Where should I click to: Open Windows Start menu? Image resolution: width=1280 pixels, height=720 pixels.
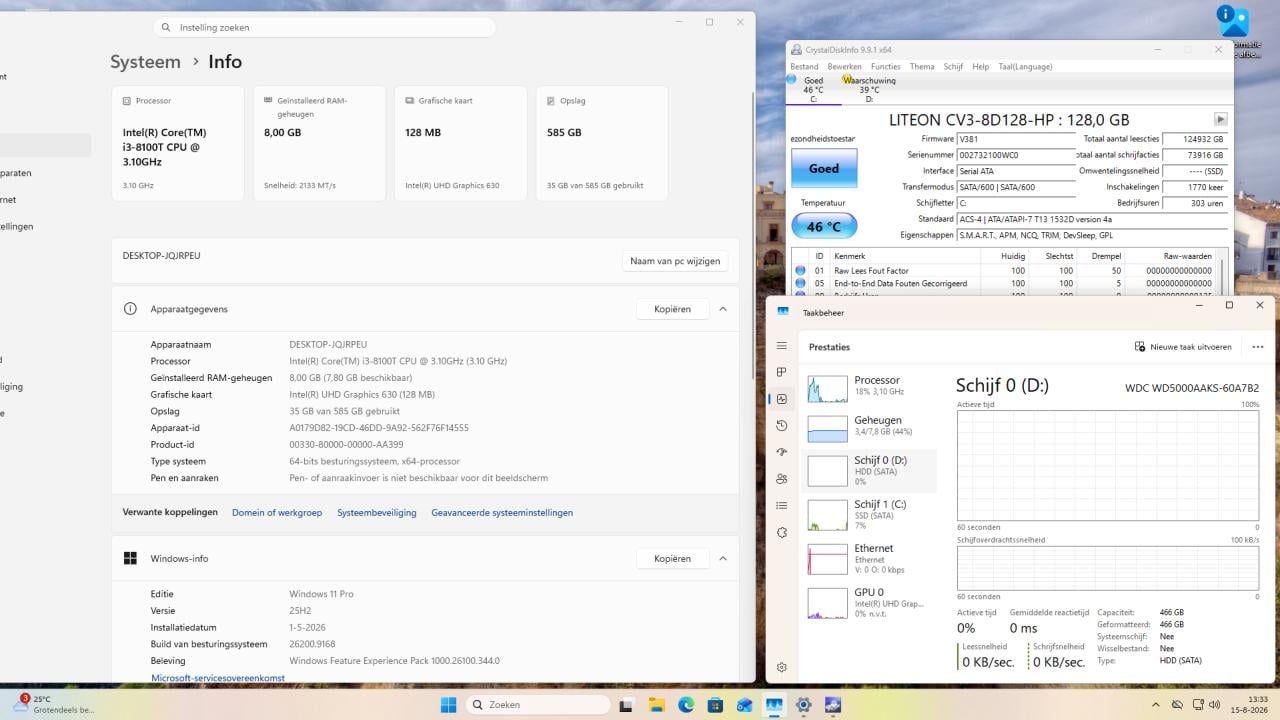coord(448,705)
